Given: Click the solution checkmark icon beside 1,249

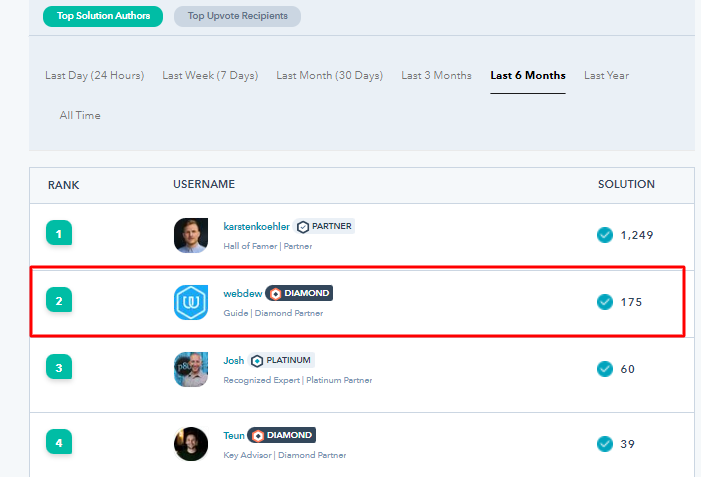Looking at the screenshot, I should tap(604, 235).
